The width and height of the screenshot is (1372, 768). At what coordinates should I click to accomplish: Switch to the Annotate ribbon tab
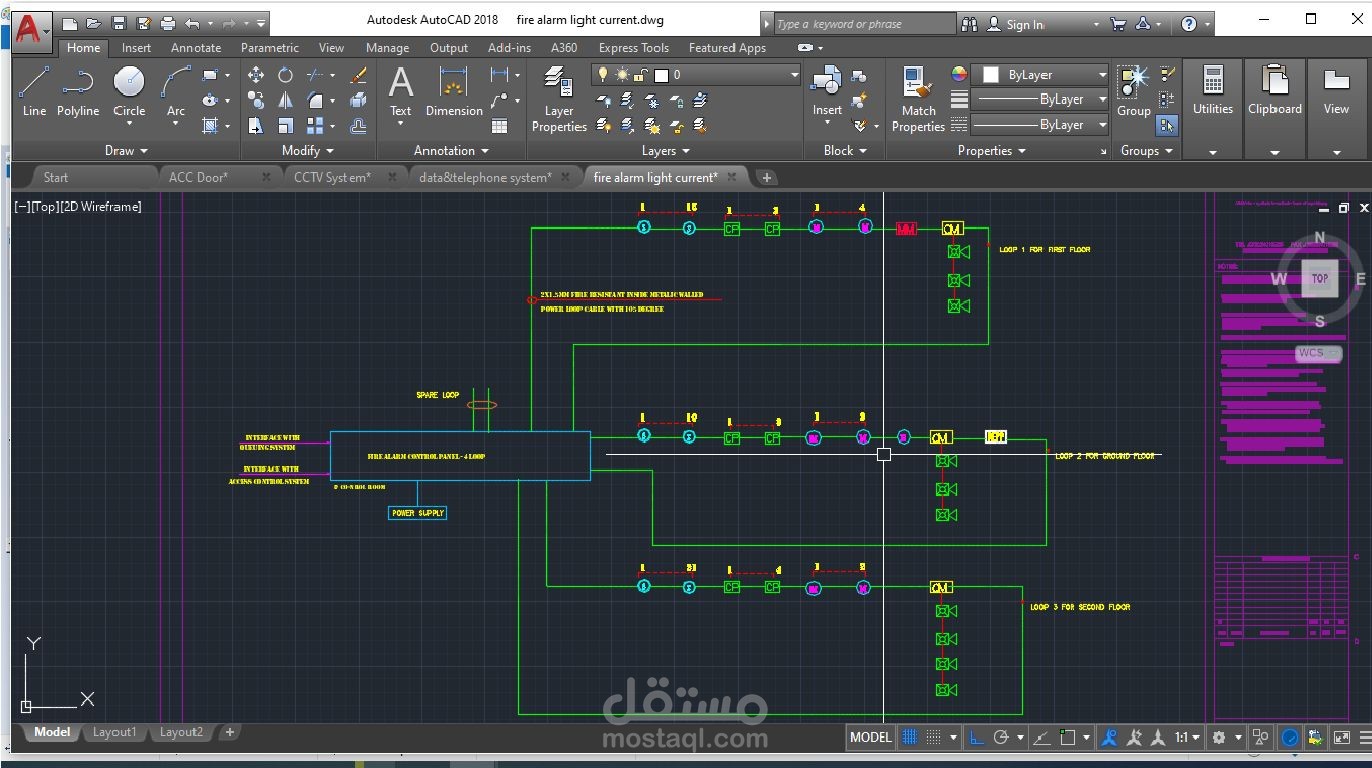[x=196, y=47]
